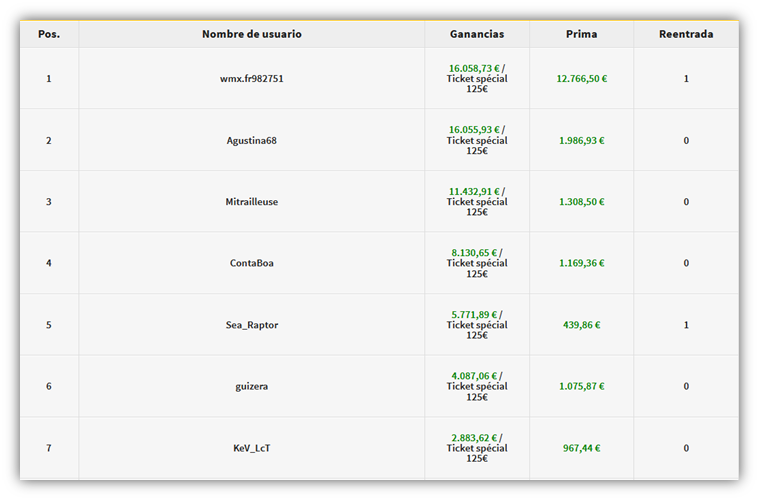Click the 439,86 € prima value
This screenshot has height=500, width=759.
(x=581, y=326)
